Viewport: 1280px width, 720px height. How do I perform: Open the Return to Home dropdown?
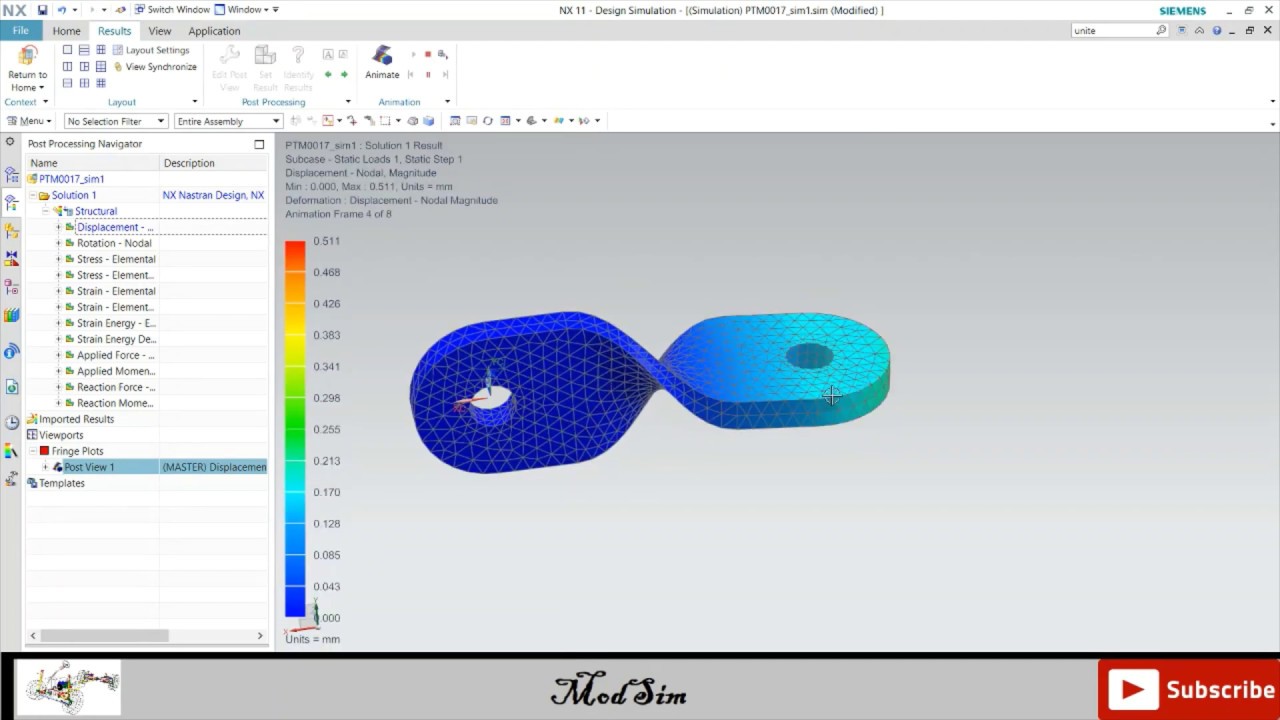click(27, 81)
